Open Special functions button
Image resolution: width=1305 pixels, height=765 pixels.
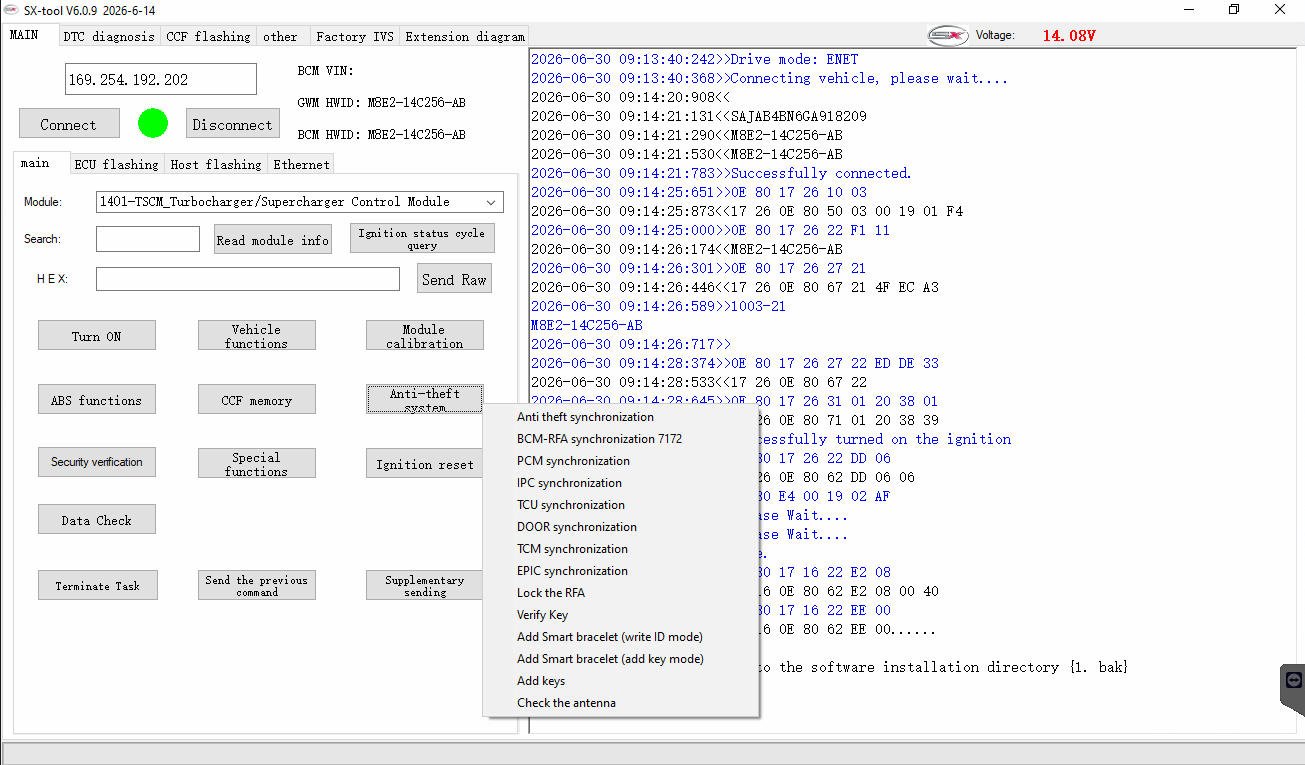[x=256, y=463]
